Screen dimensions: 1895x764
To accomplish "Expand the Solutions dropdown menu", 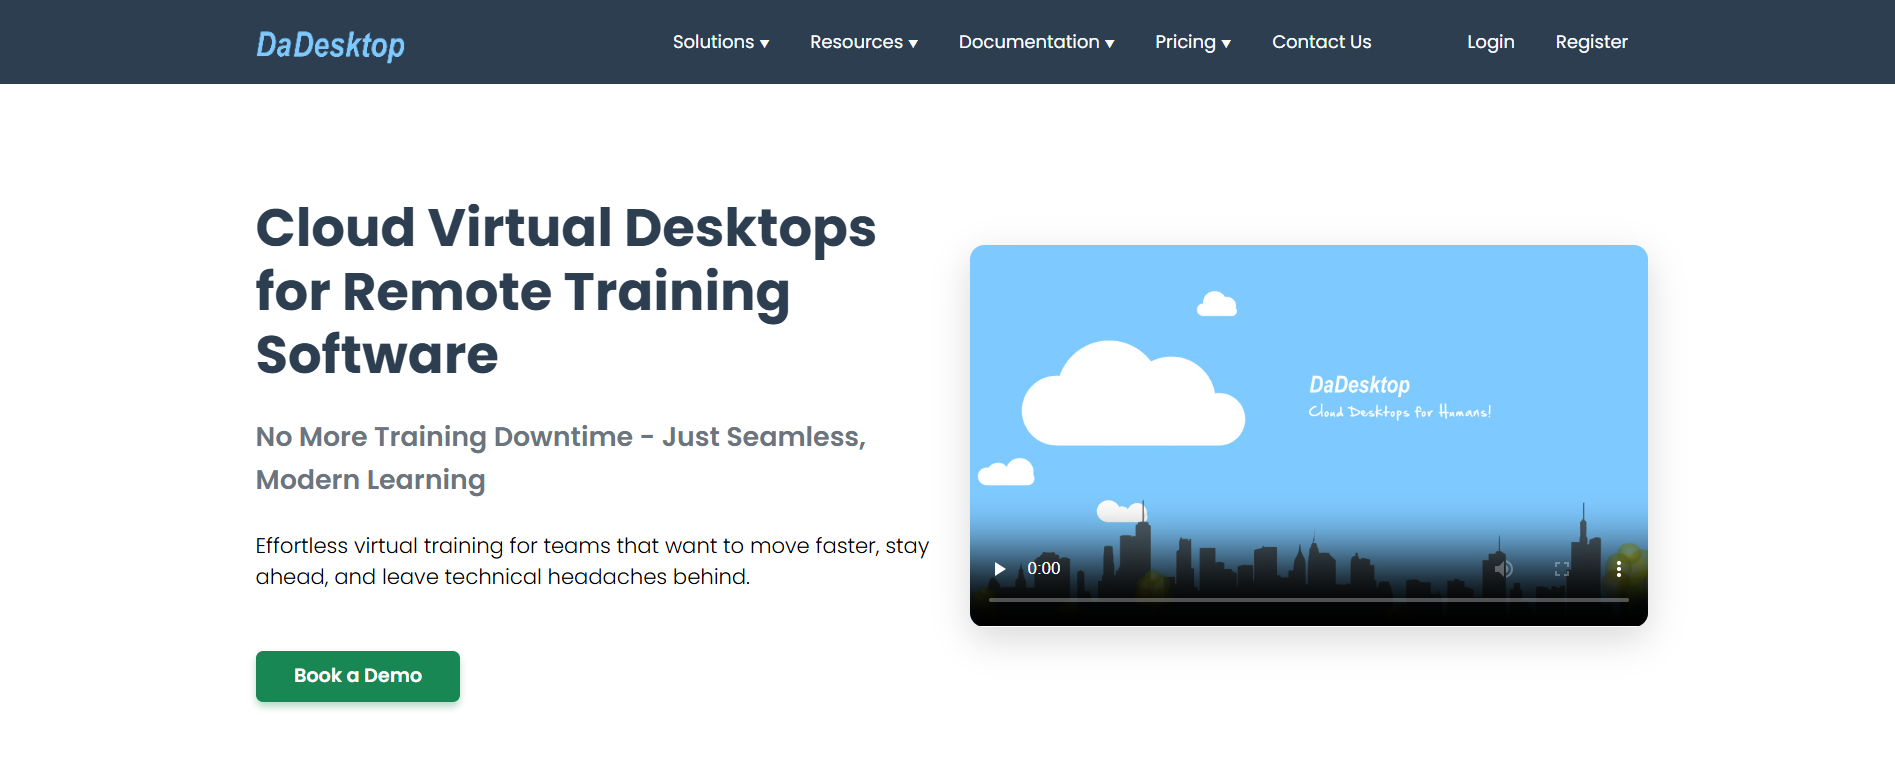I will [721, 42].
